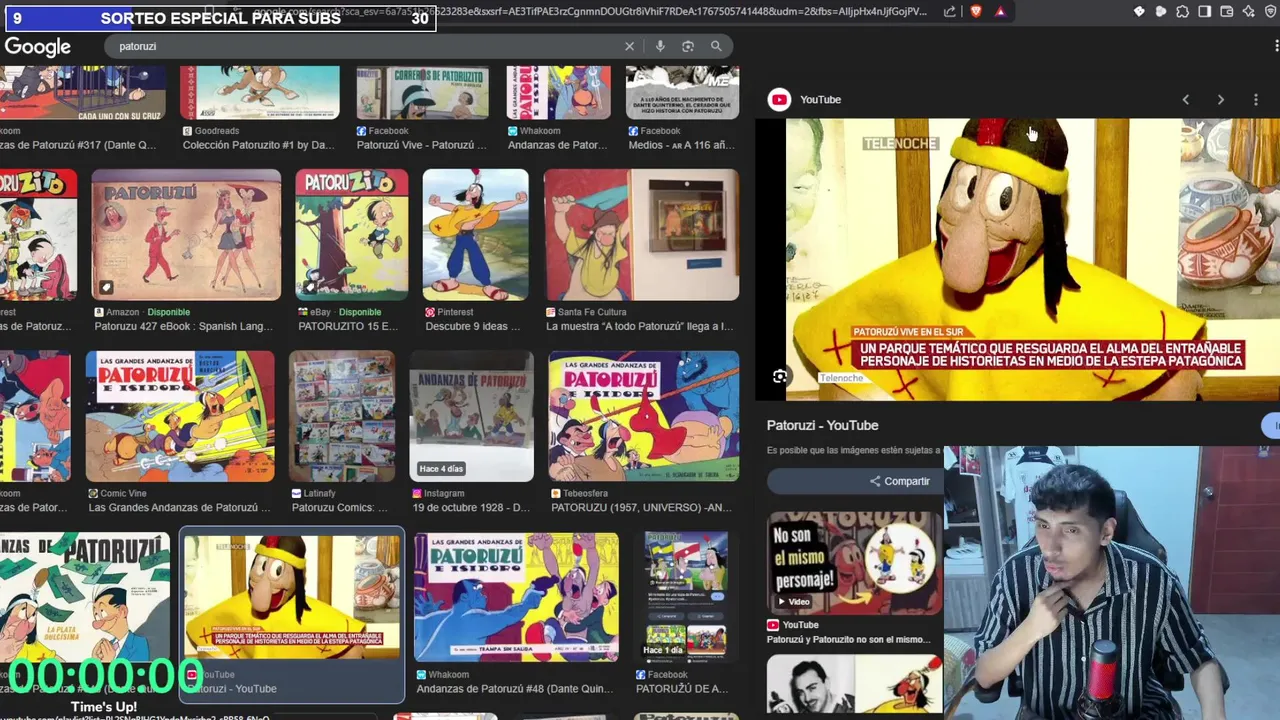Open the Pinterest 'Descubre 9 ideas' thumbnail
This screenshot has height=720, width=1280.
475,235
